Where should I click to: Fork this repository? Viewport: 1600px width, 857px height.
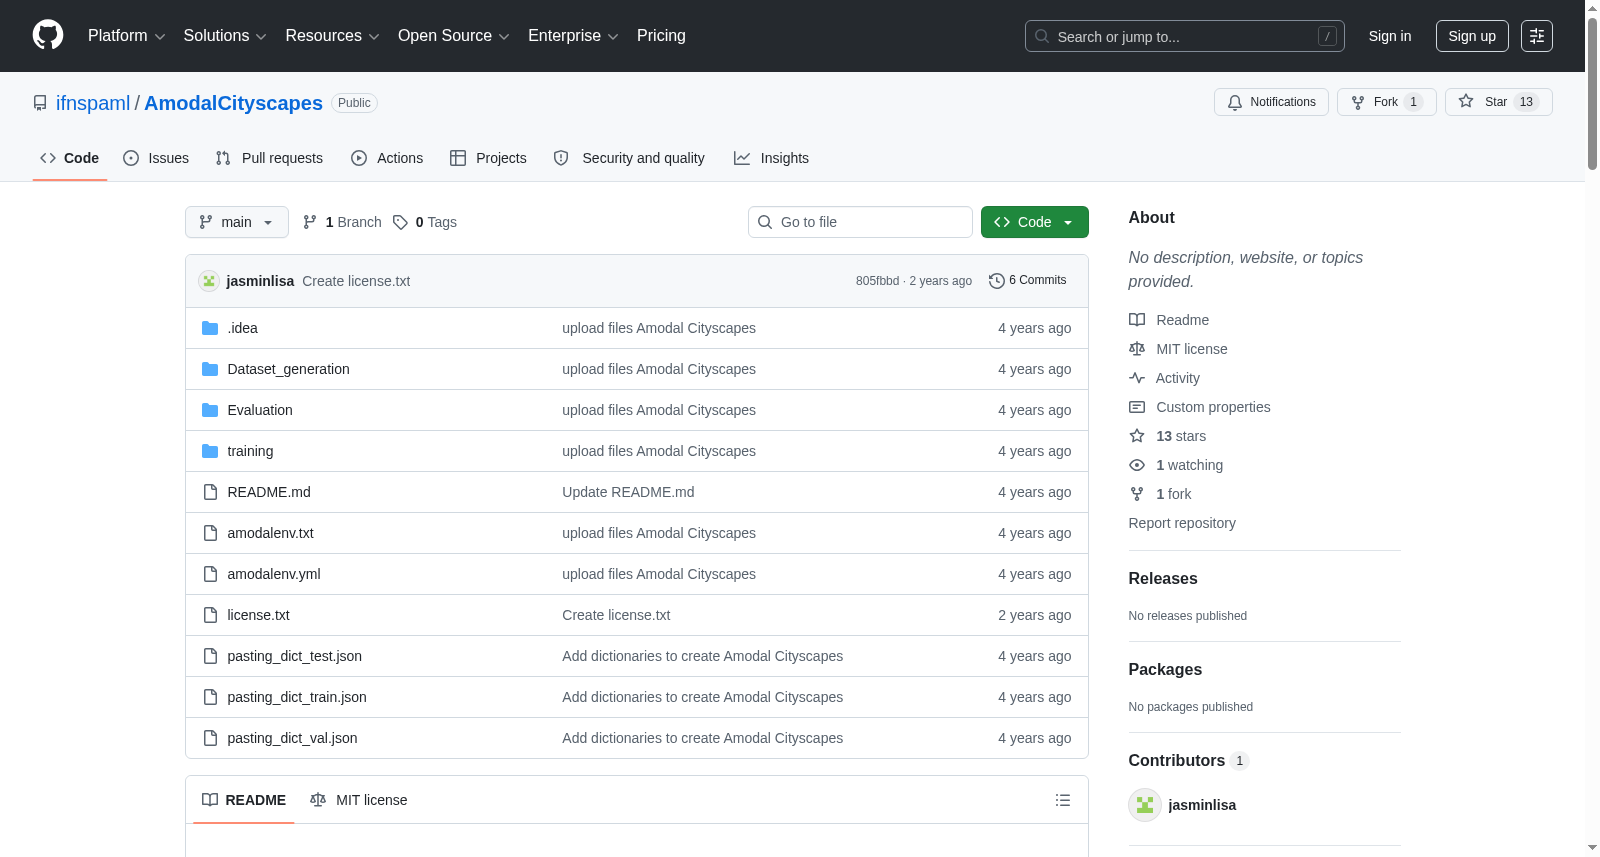(1386, 102)
